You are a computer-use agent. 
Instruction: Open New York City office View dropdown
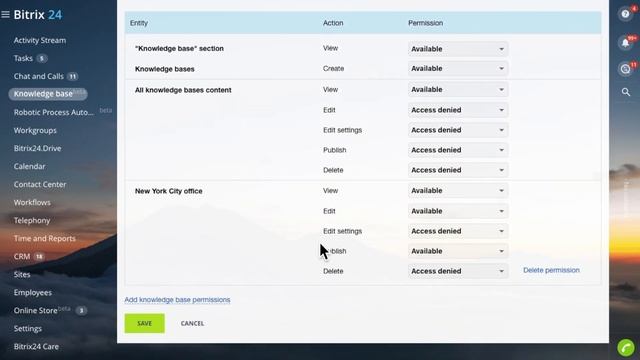(458, 191)
